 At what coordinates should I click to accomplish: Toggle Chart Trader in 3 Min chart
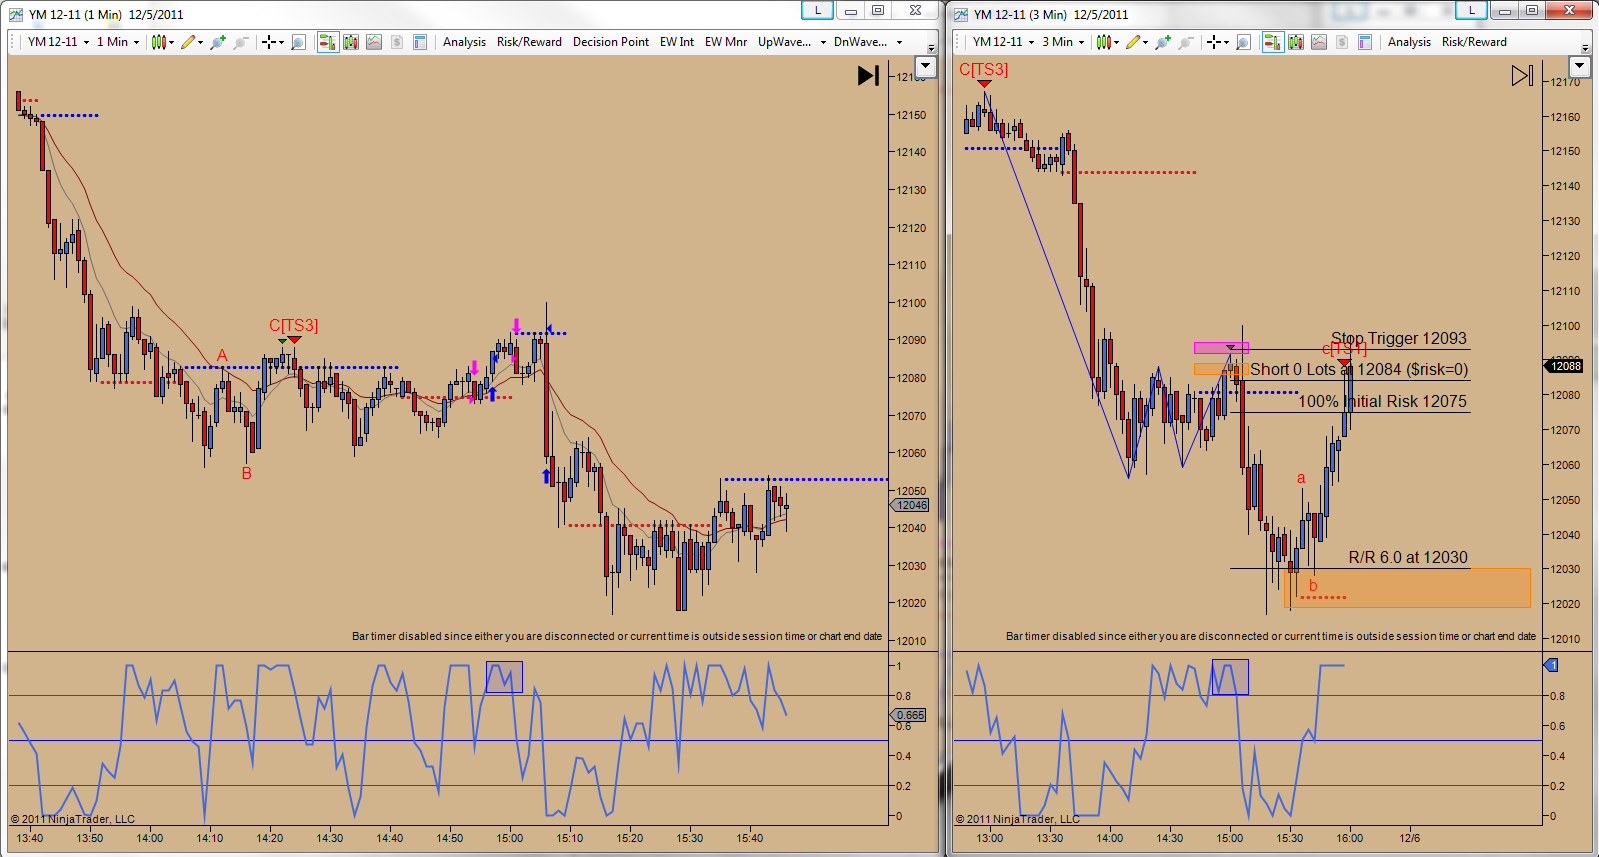1273,42
